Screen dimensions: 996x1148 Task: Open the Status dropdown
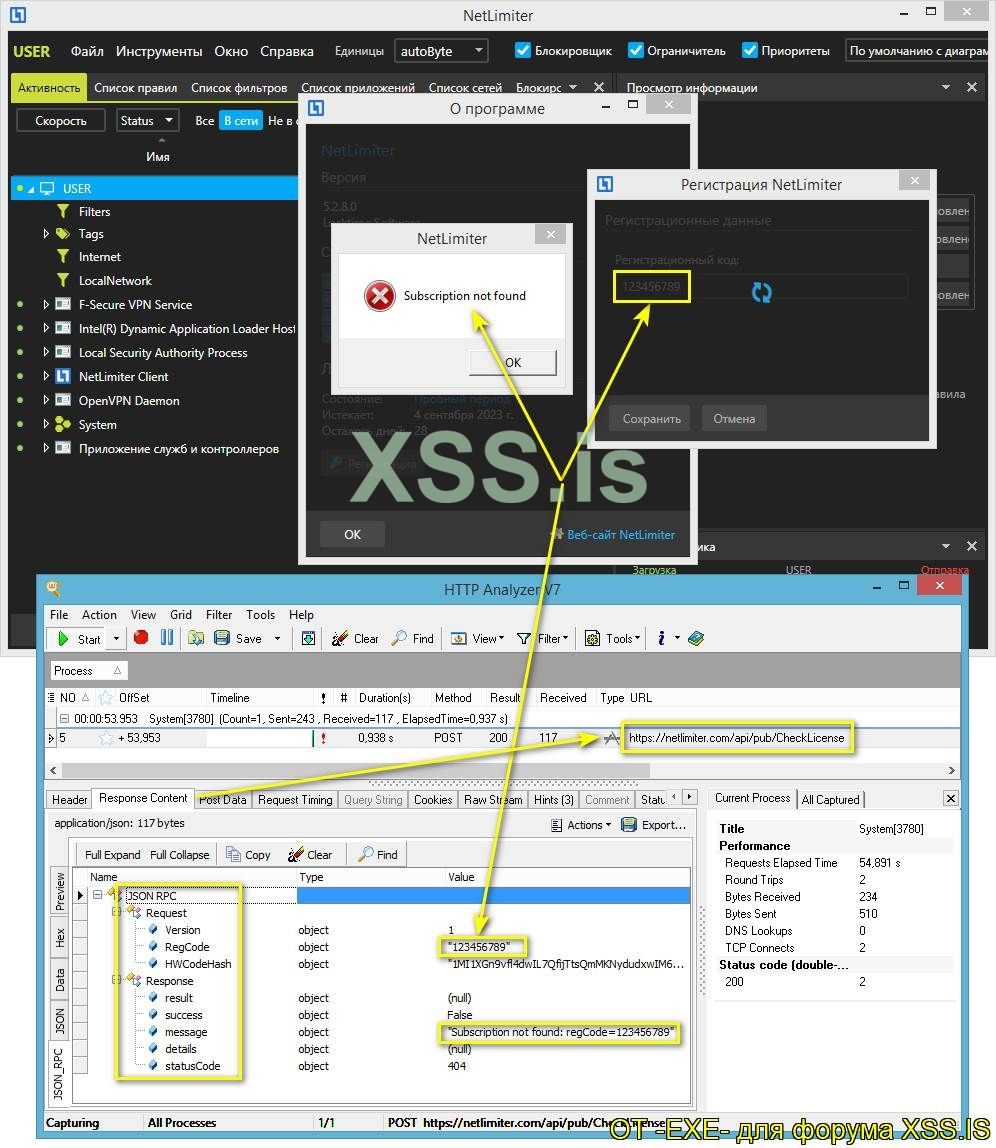point(146,121)
